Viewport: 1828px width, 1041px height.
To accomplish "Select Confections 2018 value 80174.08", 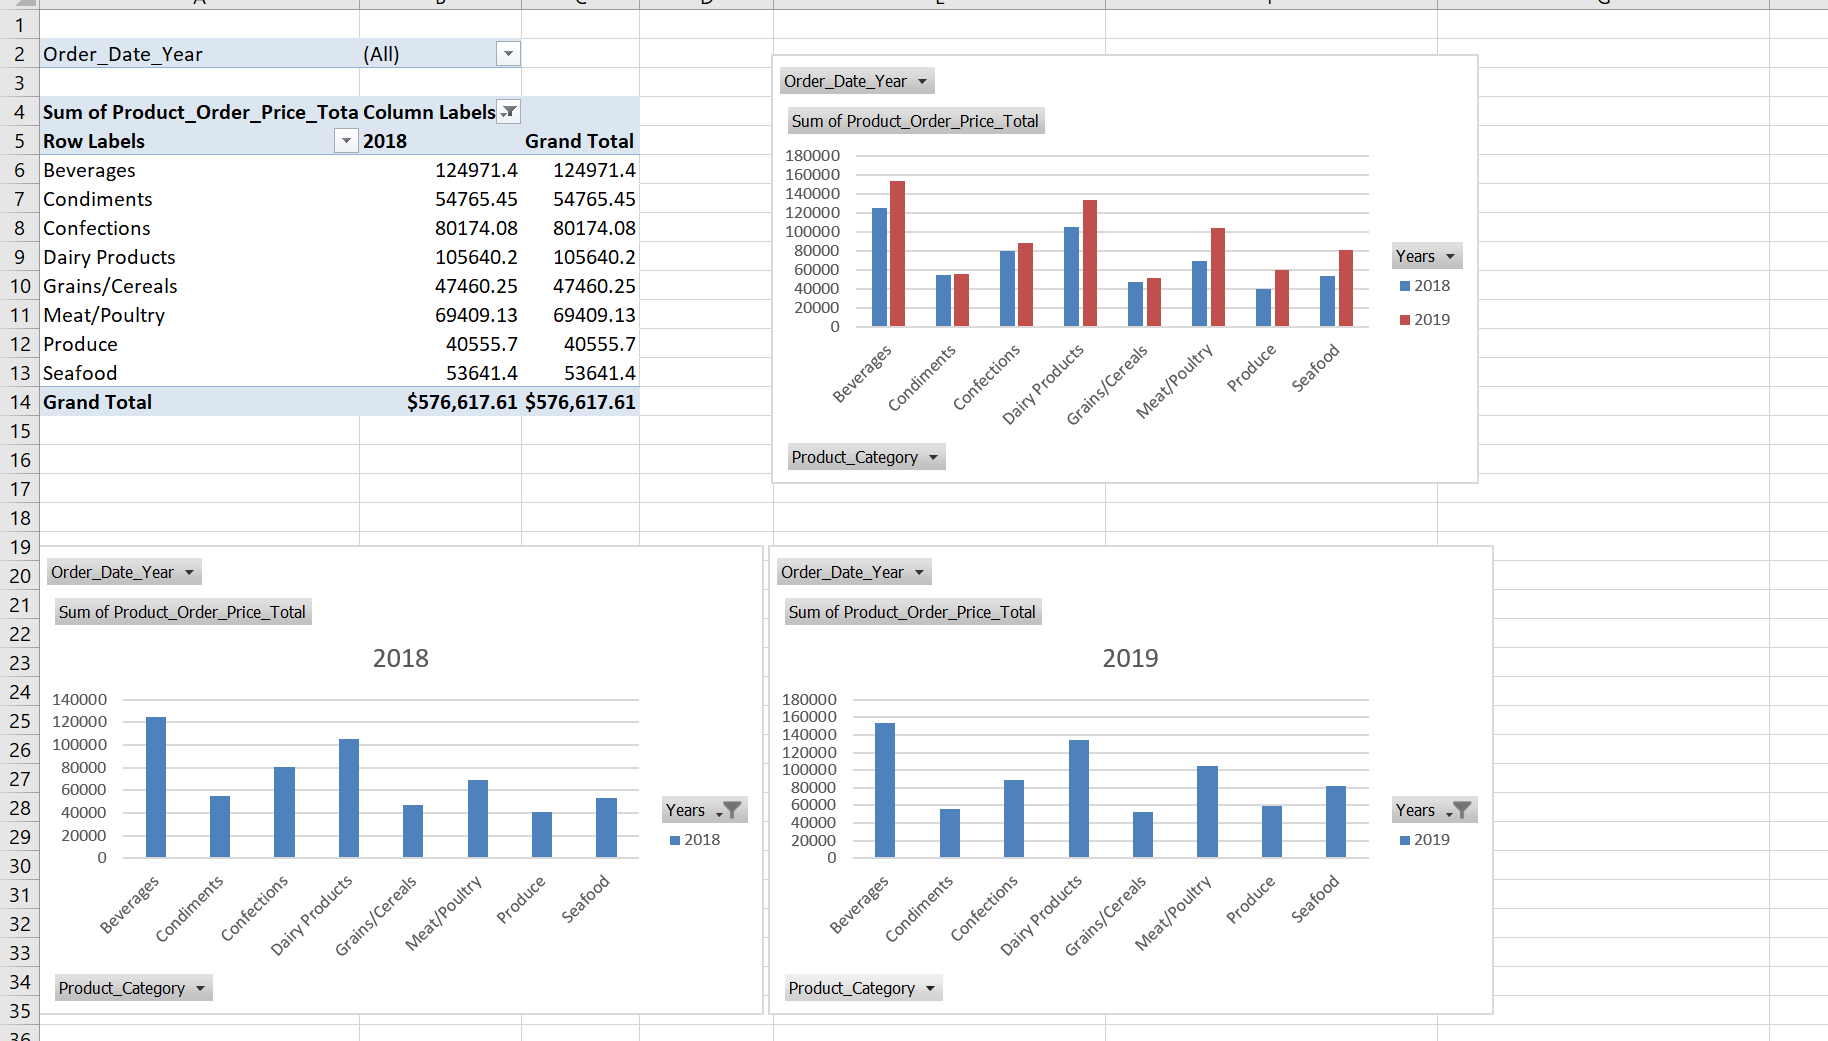I will pos(440,228).
